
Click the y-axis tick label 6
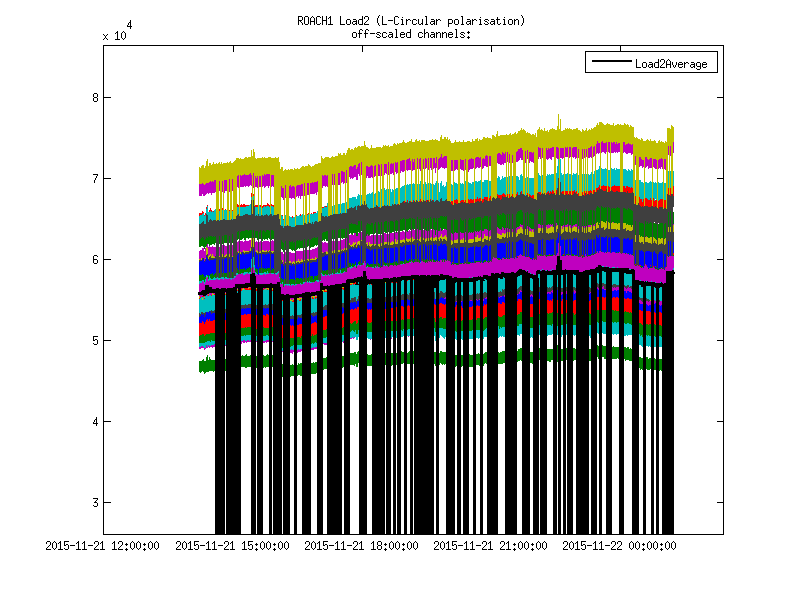point(94,260)
